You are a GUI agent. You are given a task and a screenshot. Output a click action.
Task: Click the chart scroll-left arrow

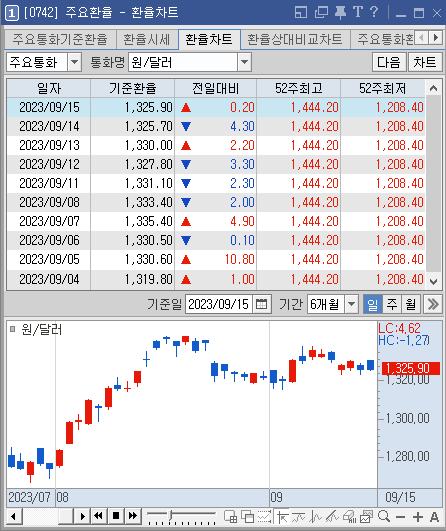coord(14,517)
